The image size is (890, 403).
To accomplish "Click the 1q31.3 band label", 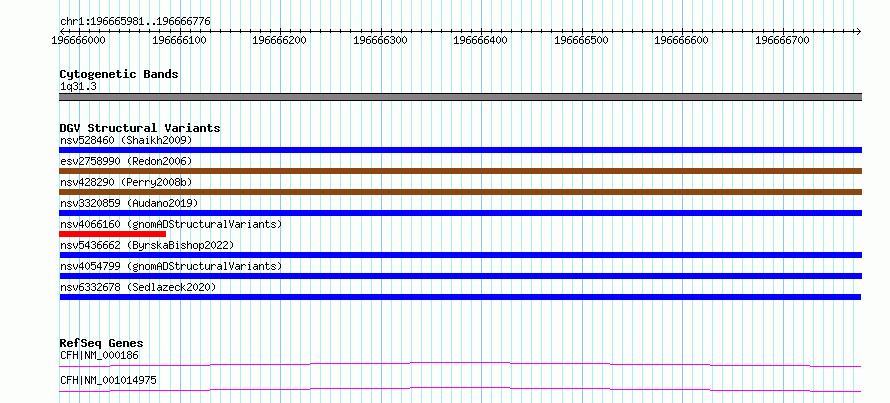I will click(x=78, y=86).
